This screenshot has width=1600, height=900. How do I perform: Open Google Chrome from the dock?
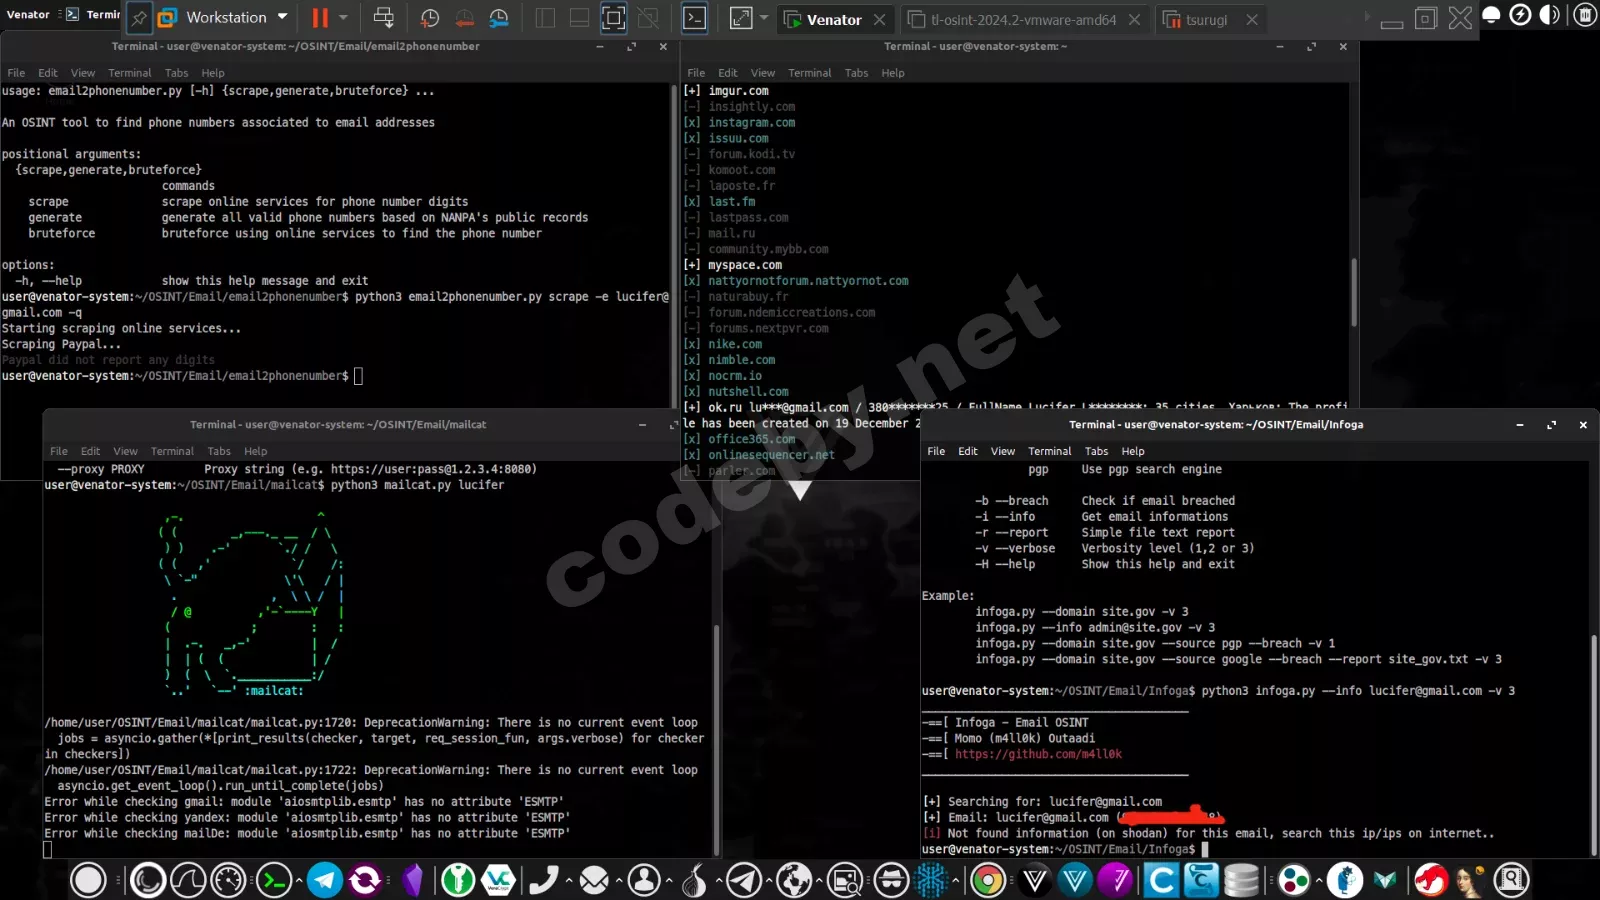(988, 880)
